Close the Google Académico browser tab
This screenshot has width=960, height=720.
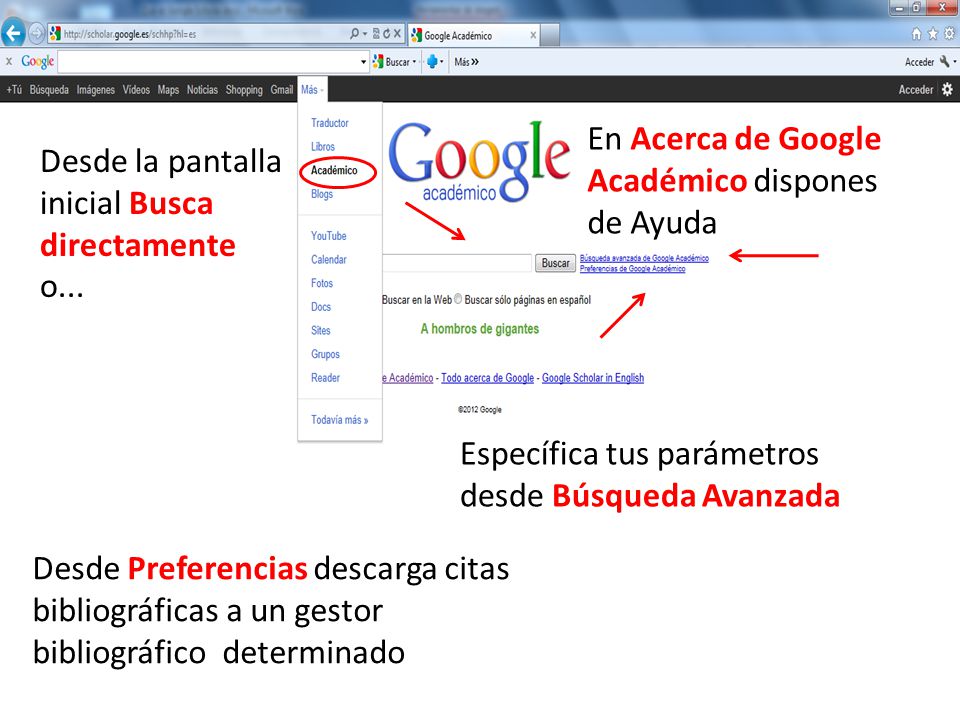tap(533, 35)
